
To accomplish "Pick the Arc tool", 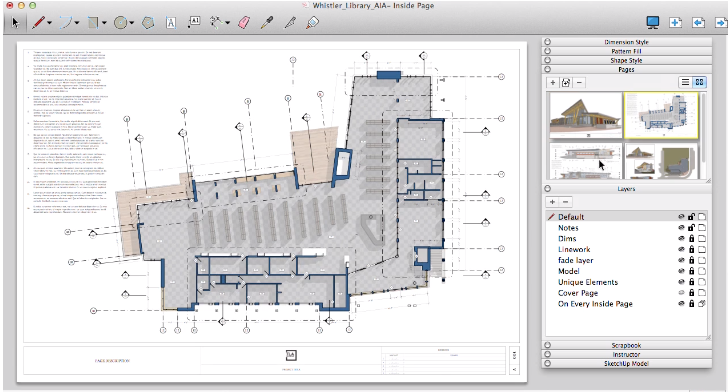I will [65, 23].
